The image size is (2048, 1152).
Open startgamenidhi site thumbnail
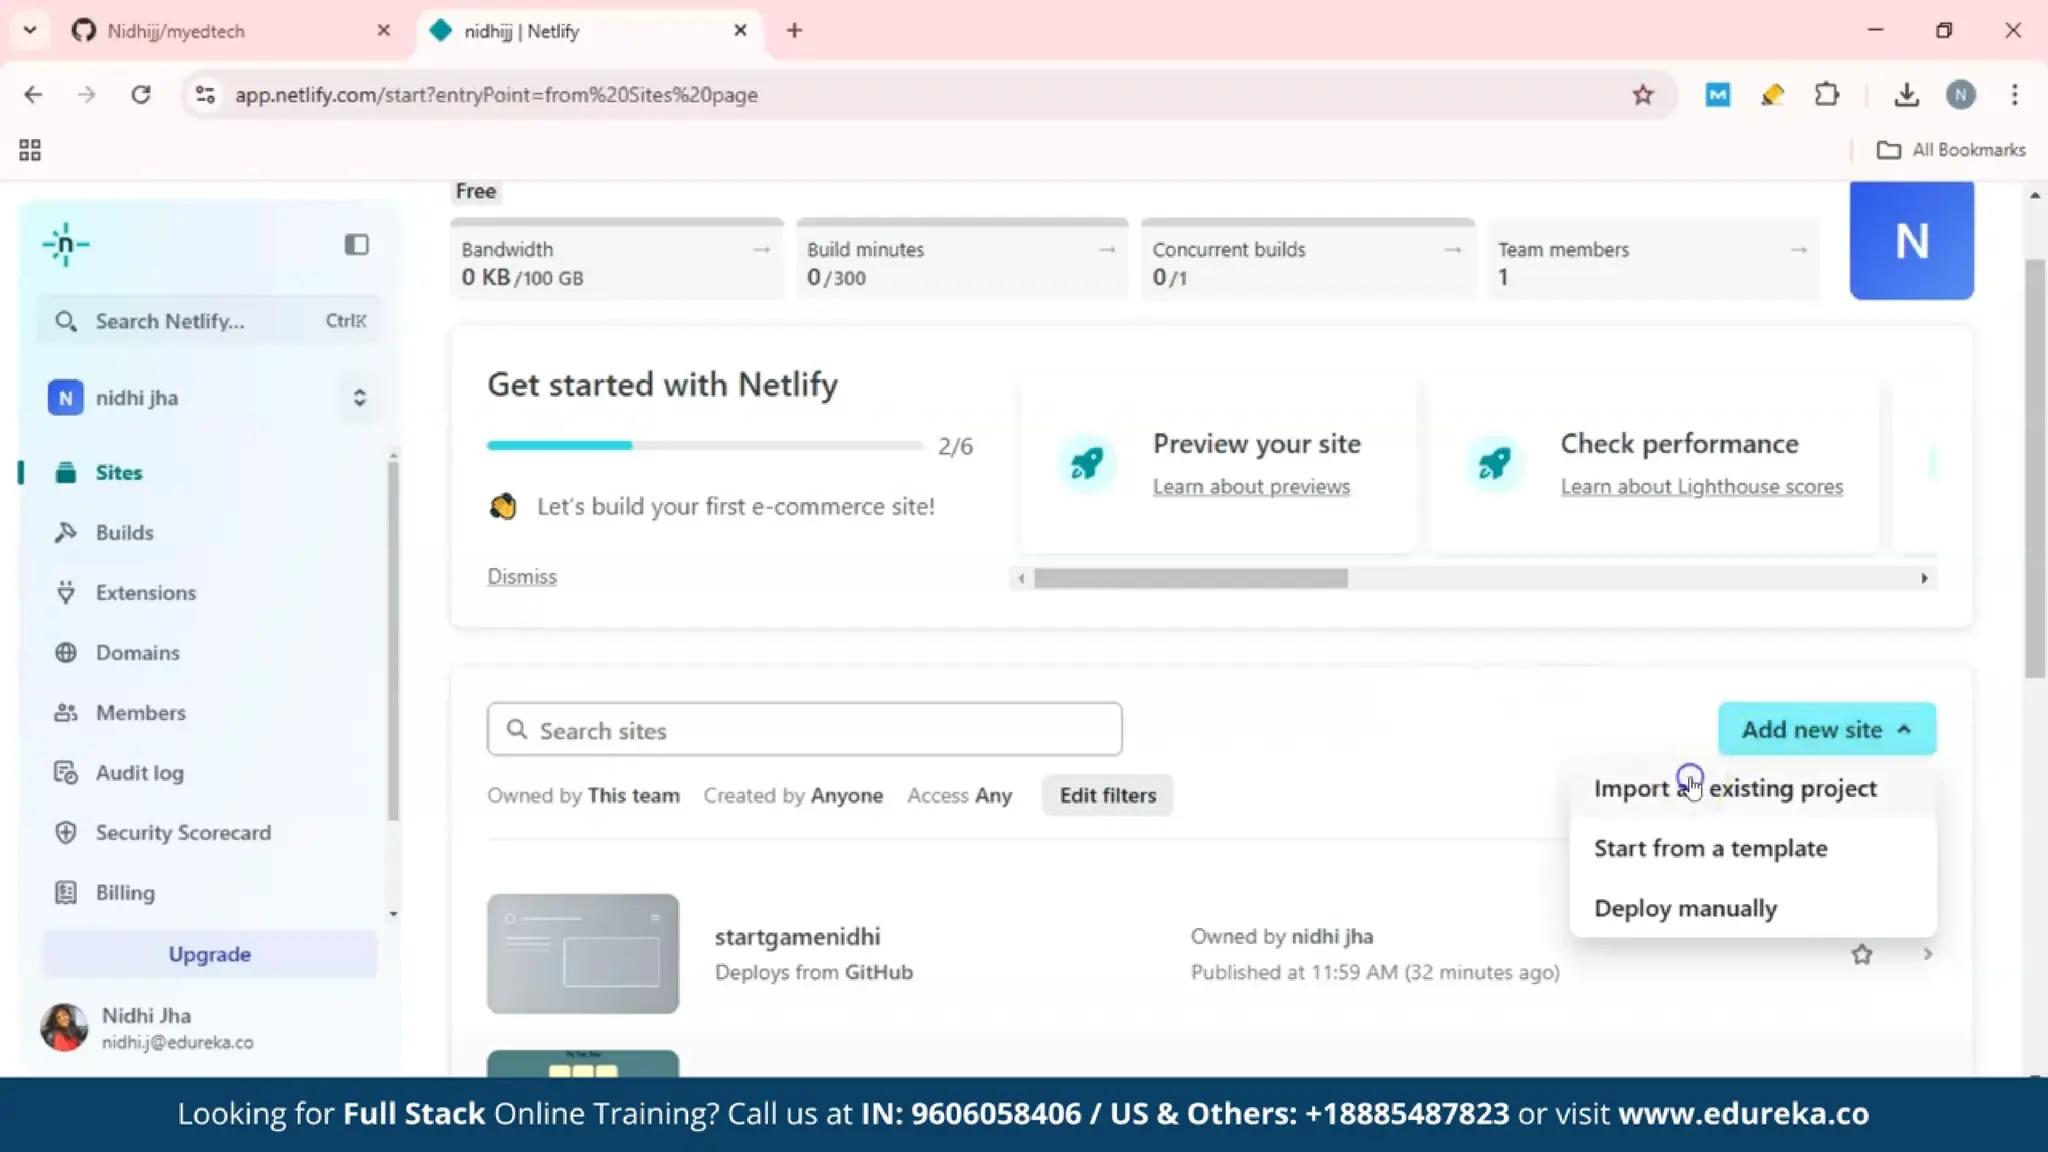click(x=583, y=954)
